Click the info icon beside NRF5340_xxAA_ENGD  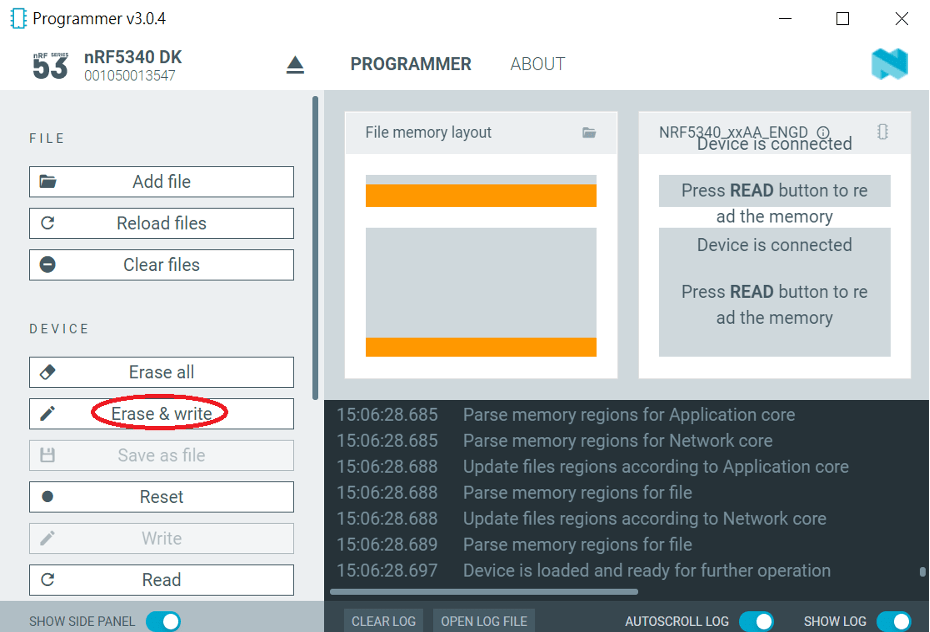pos(823,132)
